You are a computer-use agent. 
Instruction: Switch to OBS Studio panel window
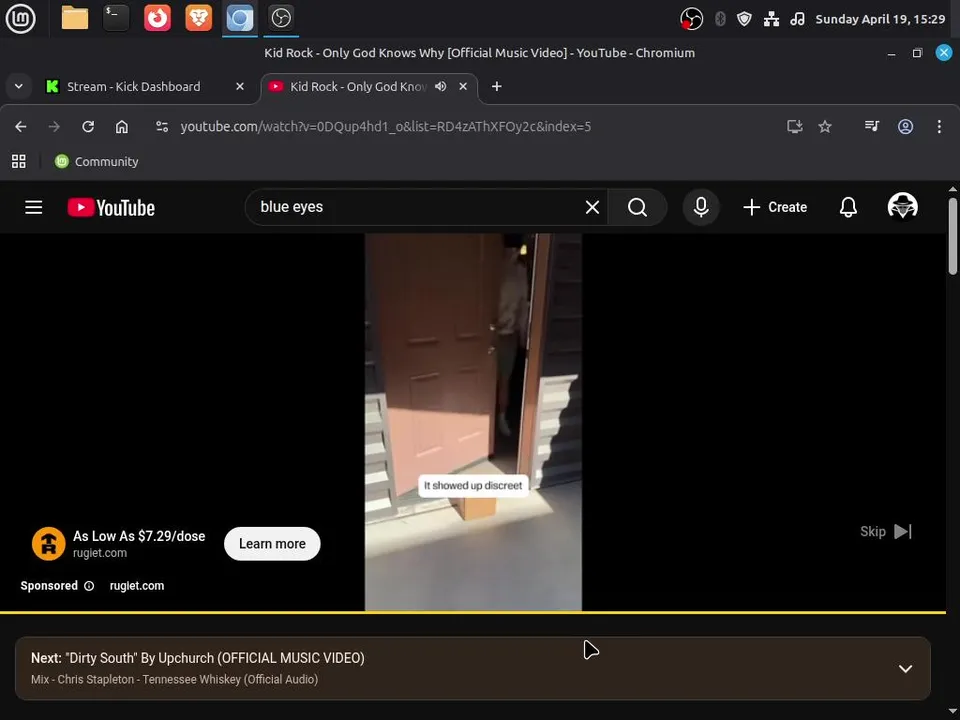coord(281,18)
